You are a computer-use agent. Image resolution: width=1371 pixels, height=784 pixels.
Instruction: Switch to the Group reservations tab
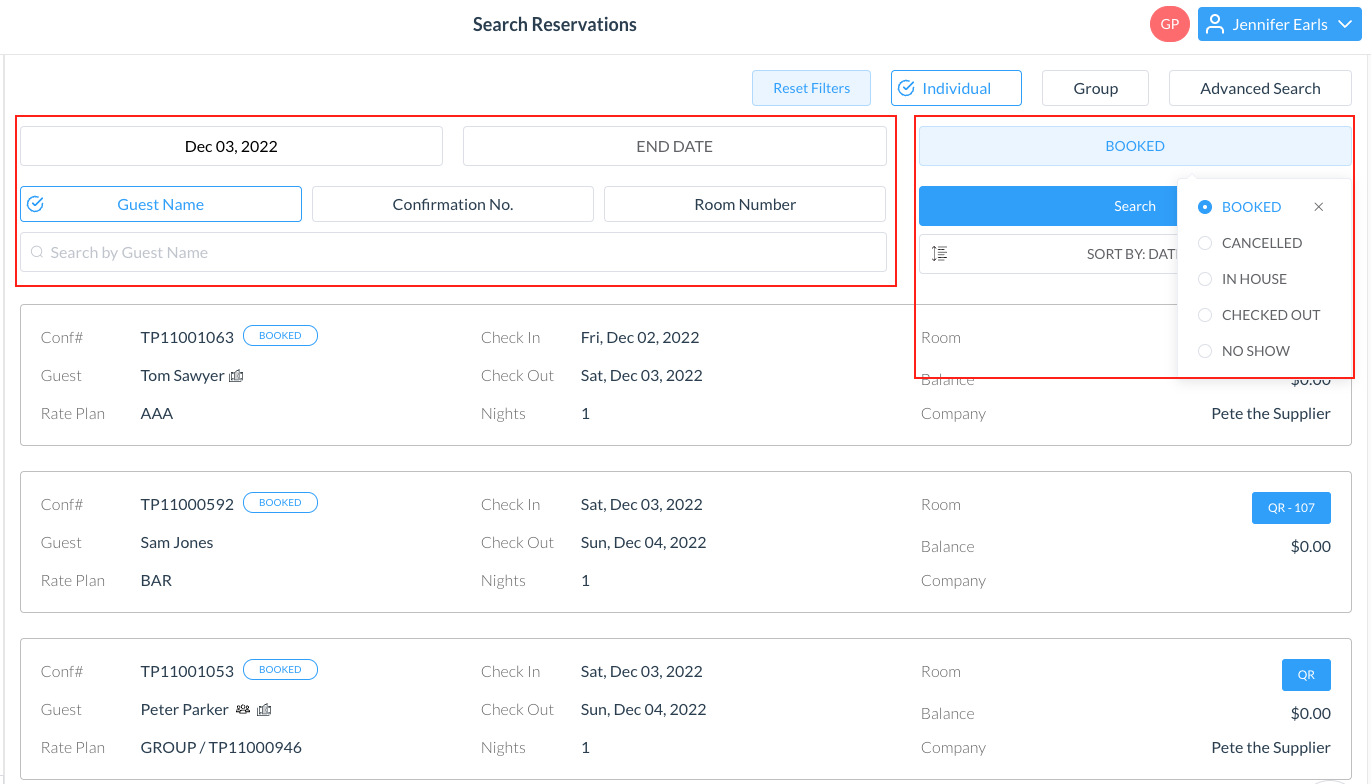click(x=1095, y=88)
